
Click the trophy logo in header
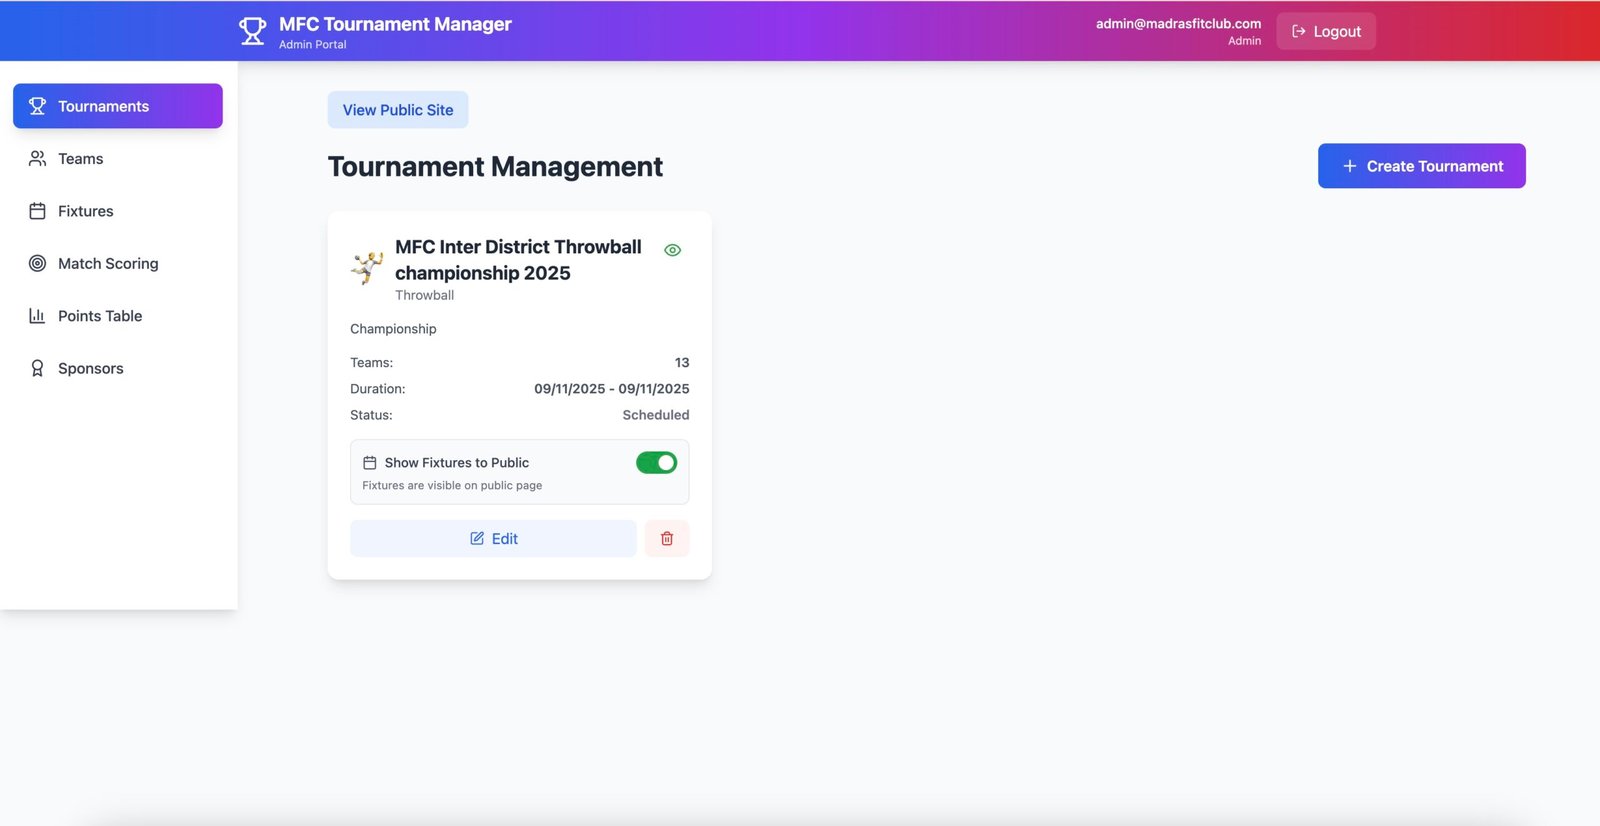pyautogui.click(x=252, y=31)
